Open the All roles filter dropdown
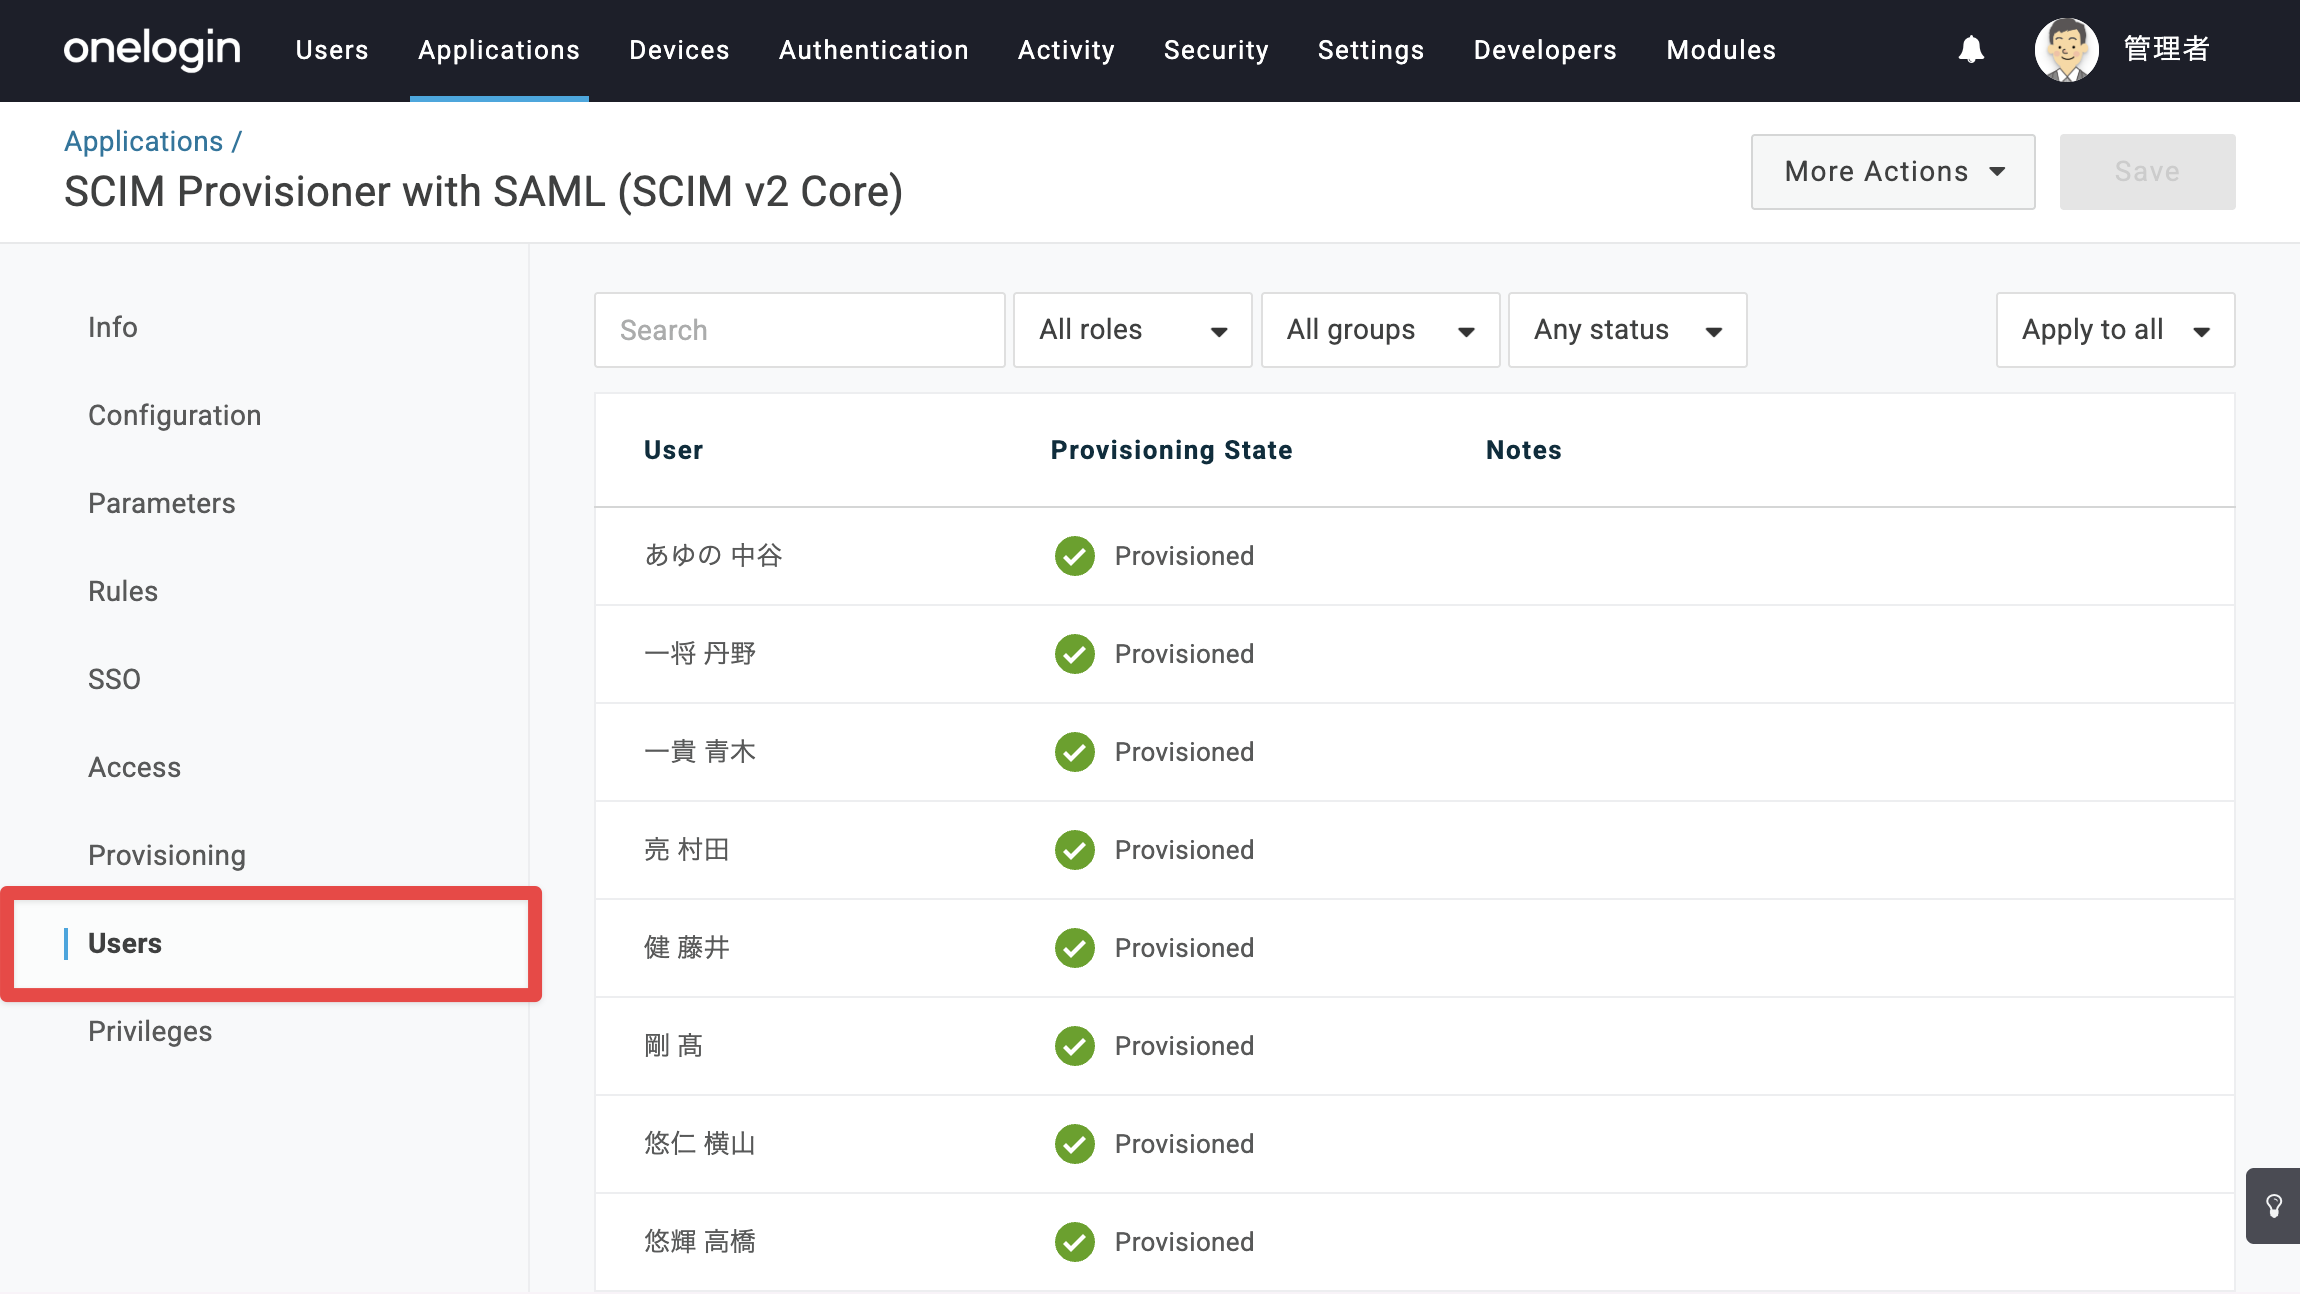Screen dimensions: 2300x1294 tap(1132, 330)
